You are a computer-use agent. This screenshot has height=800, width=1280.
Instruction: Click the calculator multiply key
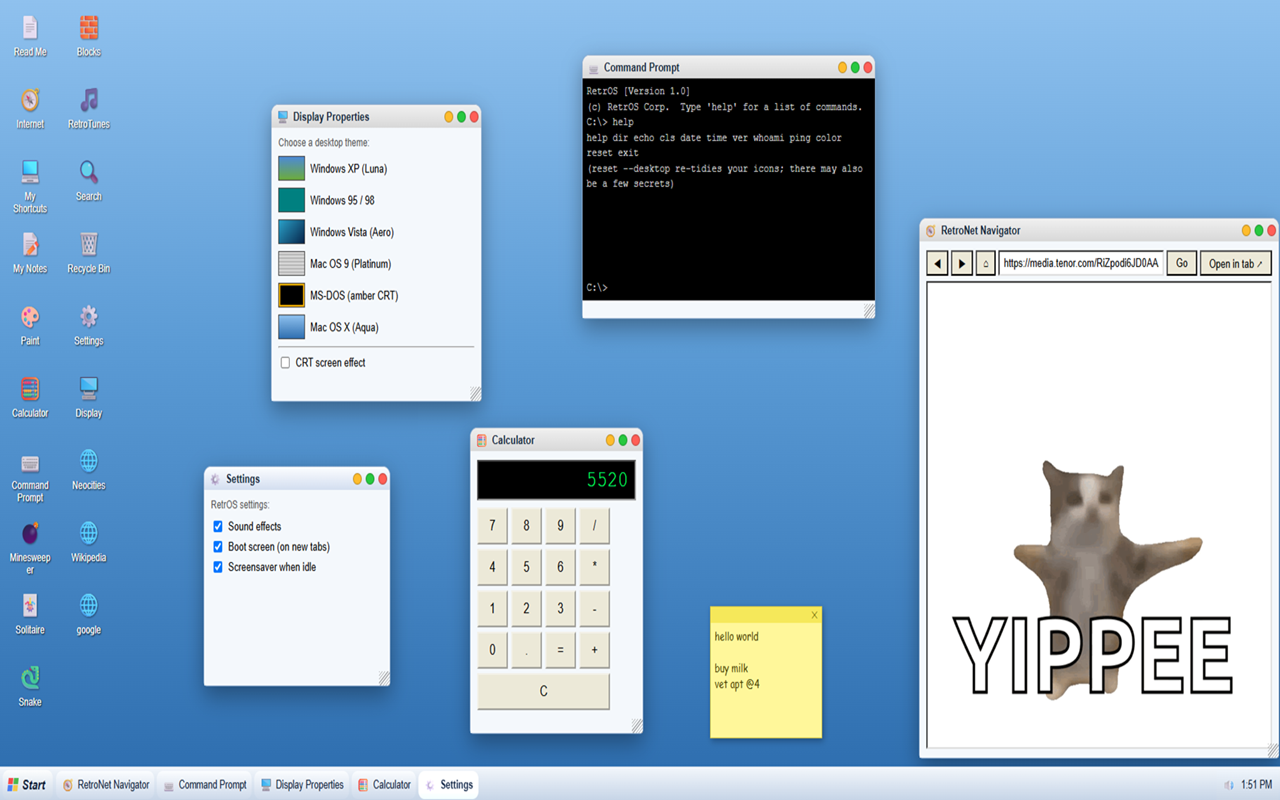click(x=594, y=567)
